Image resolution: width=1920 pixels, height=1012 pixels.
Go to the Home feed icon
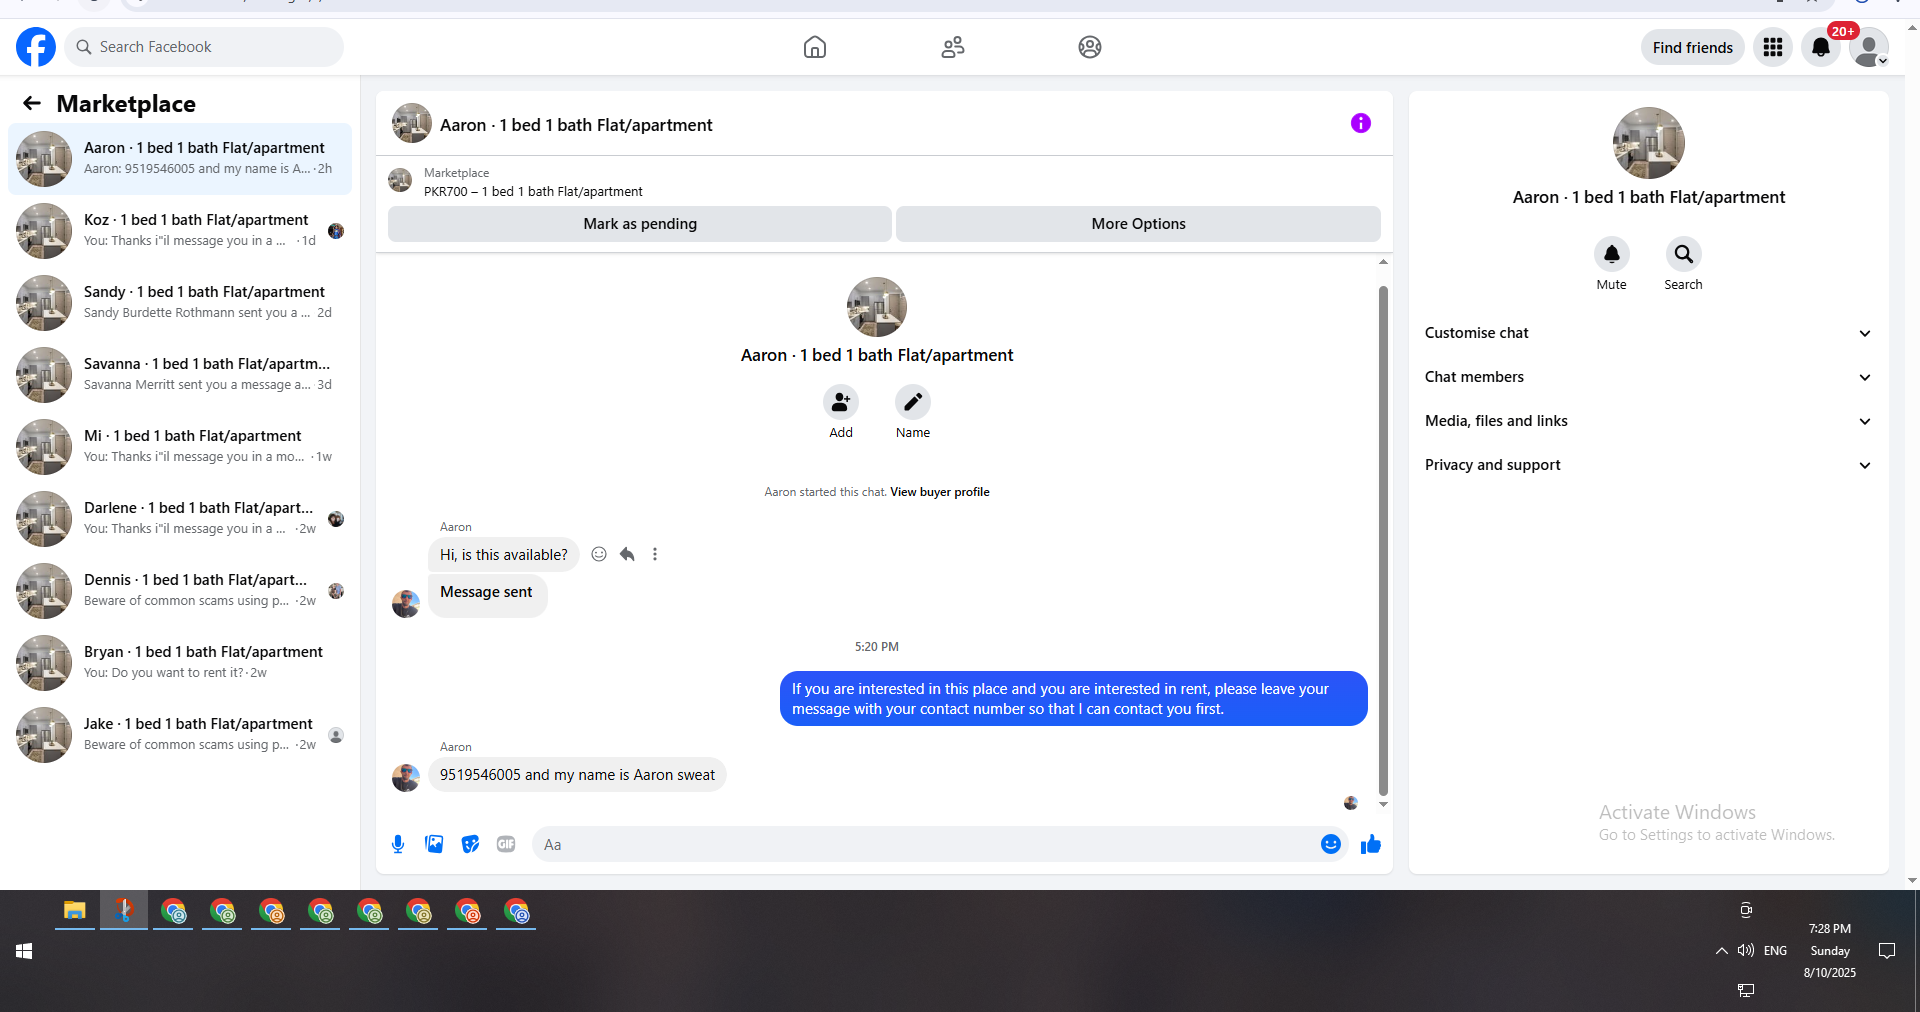point(815,47)
